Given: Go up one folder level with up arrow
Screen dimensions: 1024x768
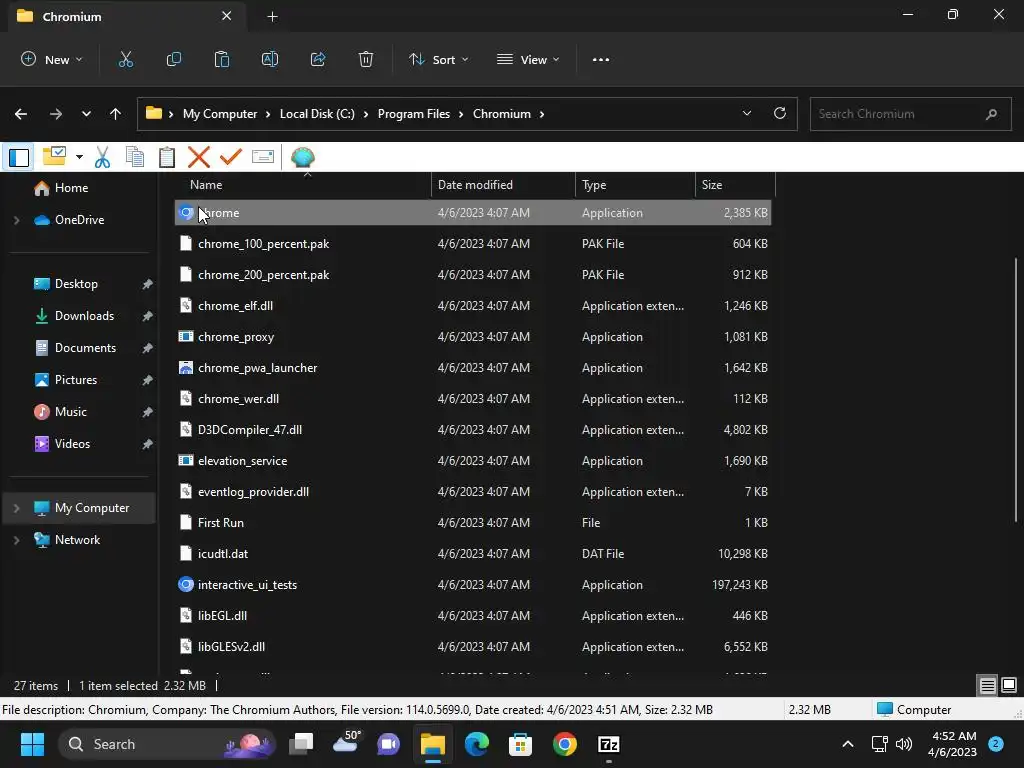Looking at the screenshot, I should pyautogui.click(x=116, y=114).
